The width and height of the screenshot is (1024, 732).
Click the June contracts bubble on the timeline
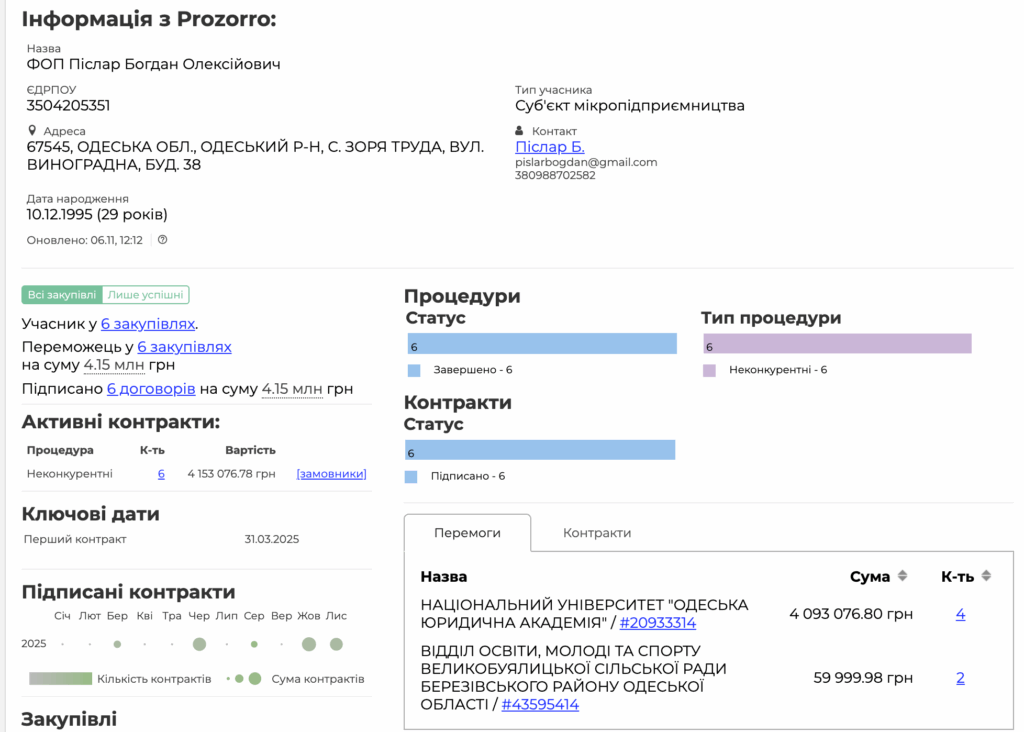click(199, 644)
